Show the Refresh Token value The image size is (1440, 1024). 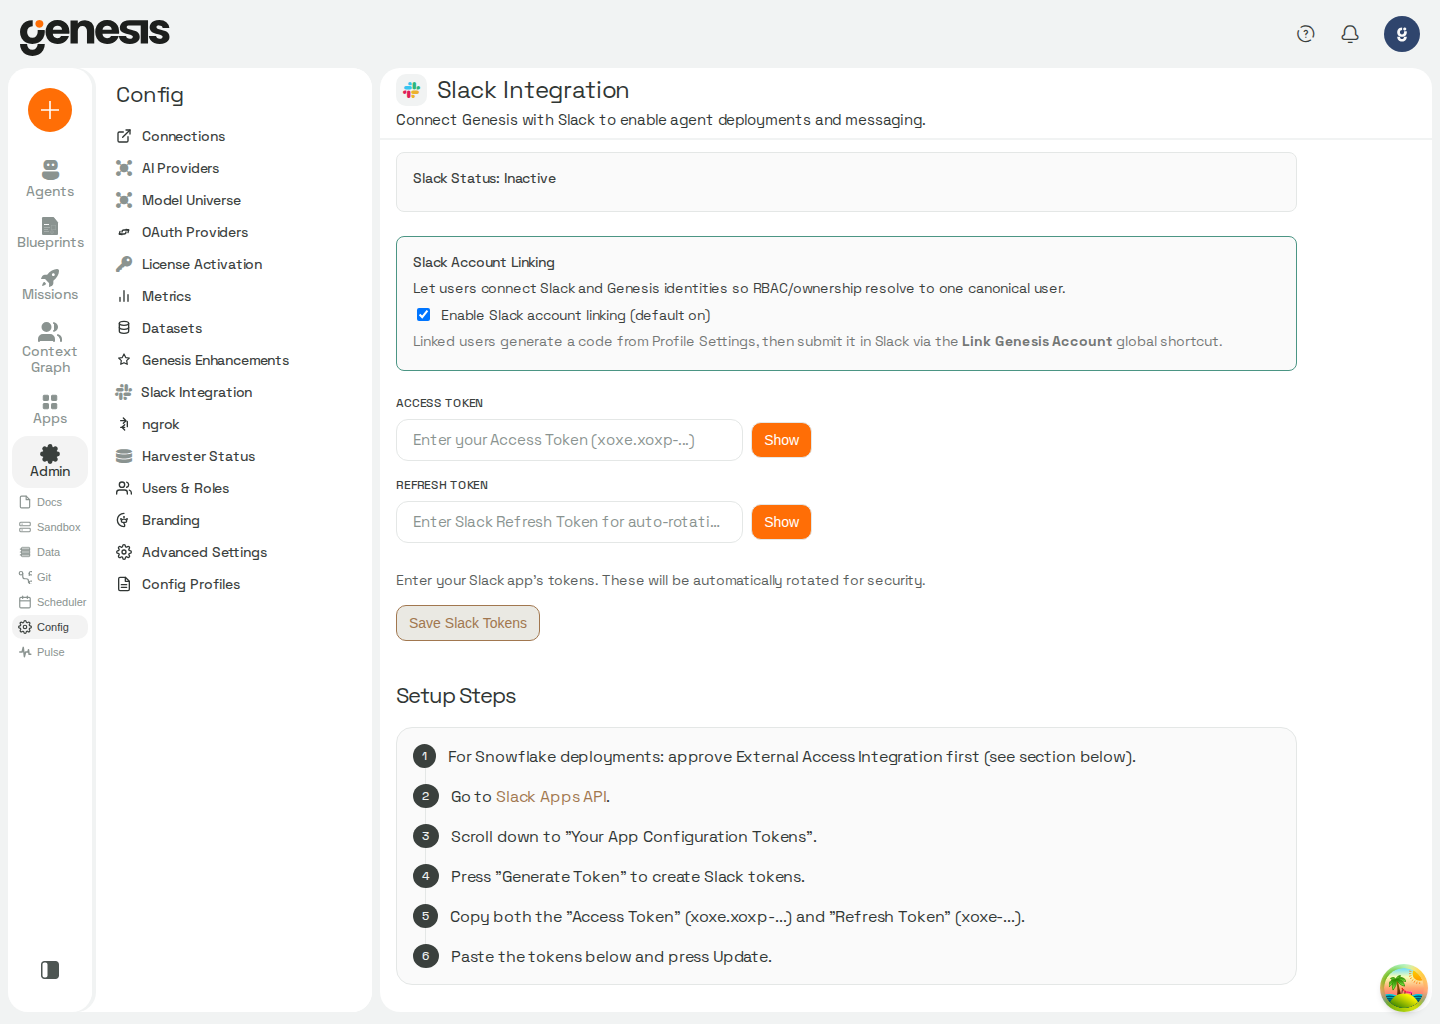coord(781,522)
